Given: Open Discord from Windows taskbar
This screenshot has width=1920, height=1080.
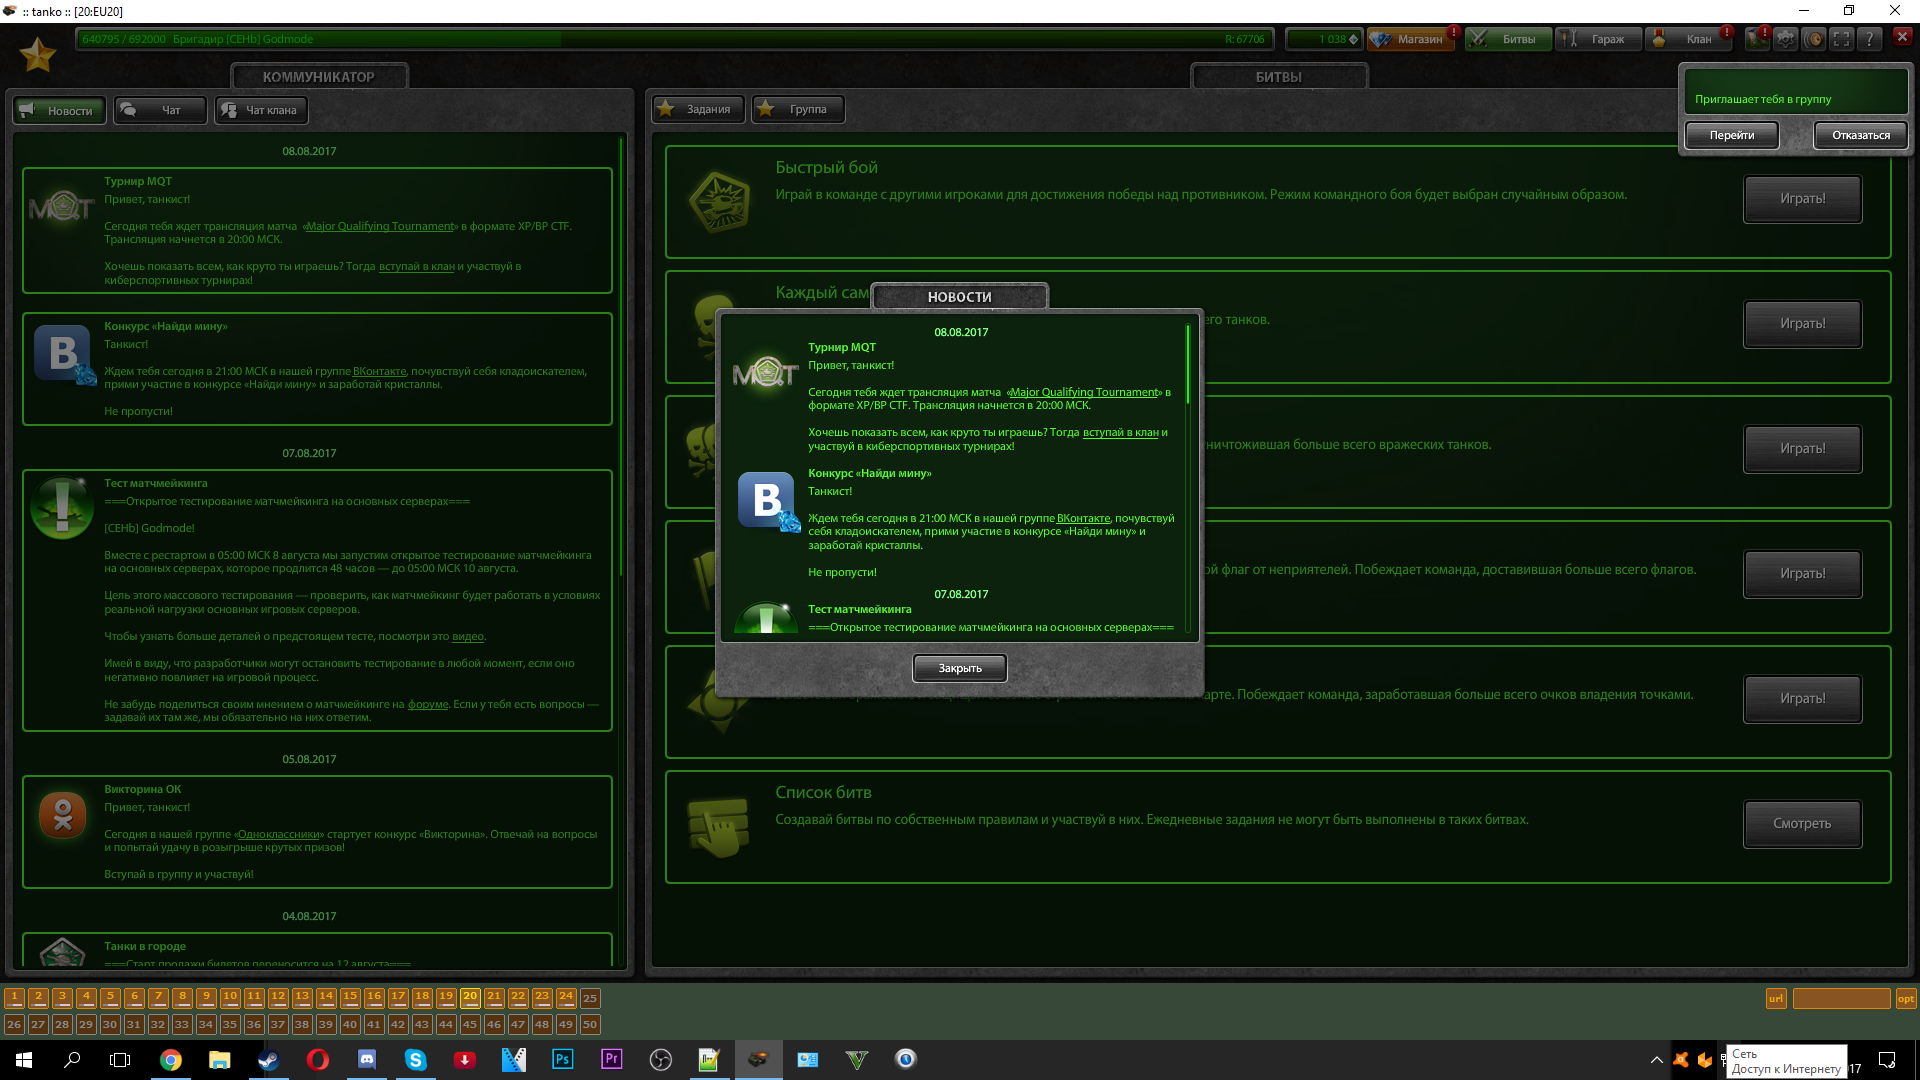Looking at the screenshot, I should (366, 1060).
